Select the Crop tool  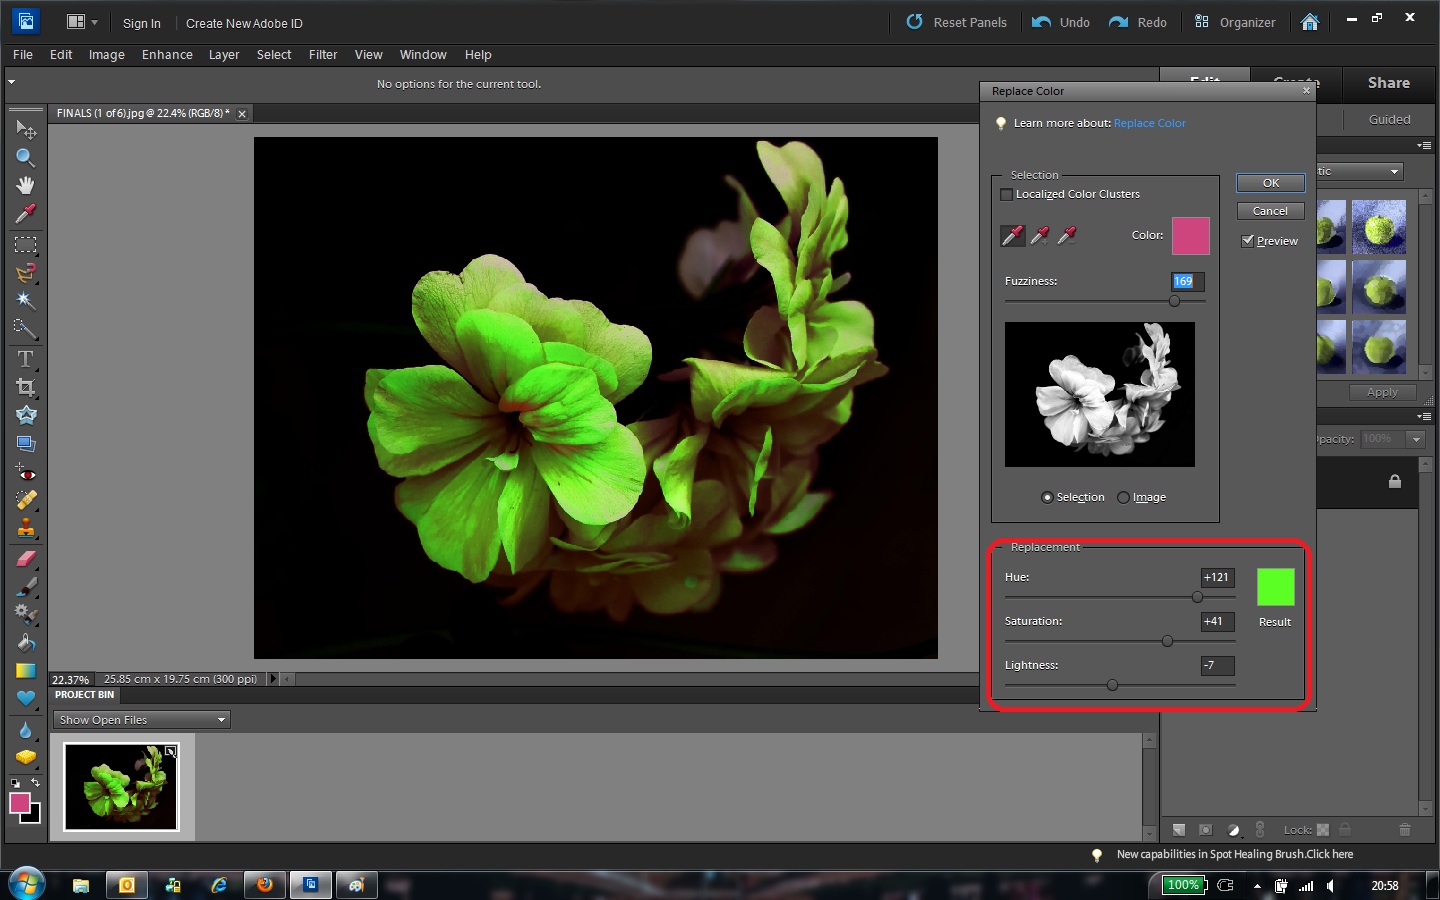pyautogui.click(x=26, y=387)
